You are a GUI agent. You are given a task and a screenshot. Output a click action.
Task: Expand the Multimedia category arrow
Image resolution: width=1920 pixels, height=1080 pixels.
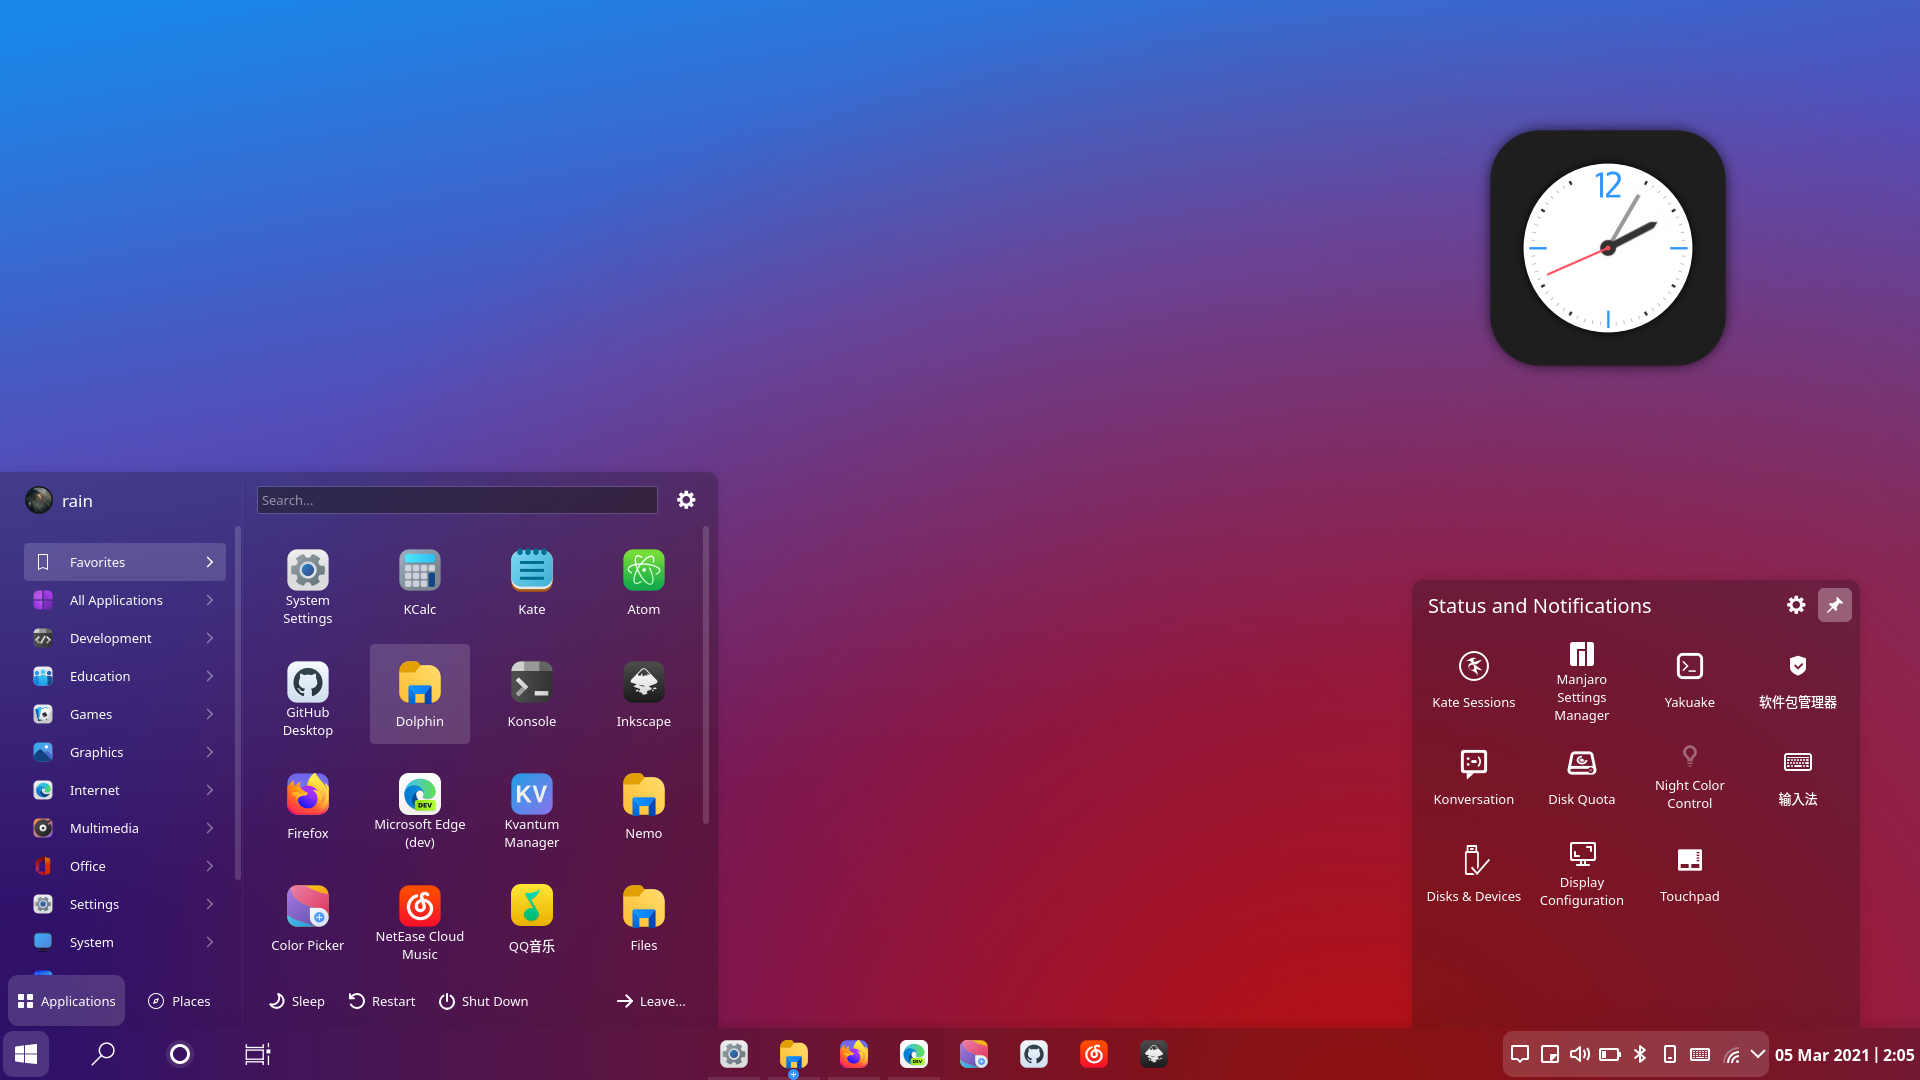(210, 828)
